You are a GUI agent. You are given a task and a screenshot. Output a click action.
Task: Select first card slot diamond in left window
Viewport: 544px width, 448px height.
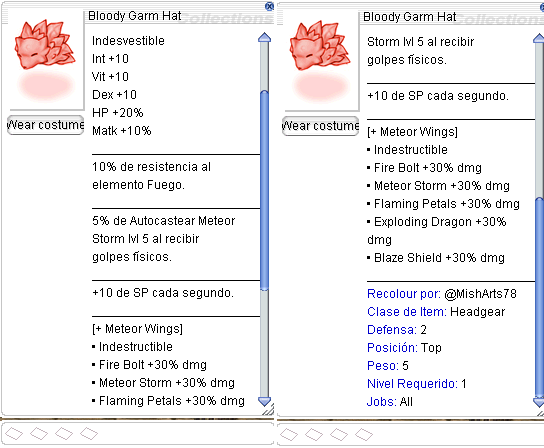tap(14, 433)
